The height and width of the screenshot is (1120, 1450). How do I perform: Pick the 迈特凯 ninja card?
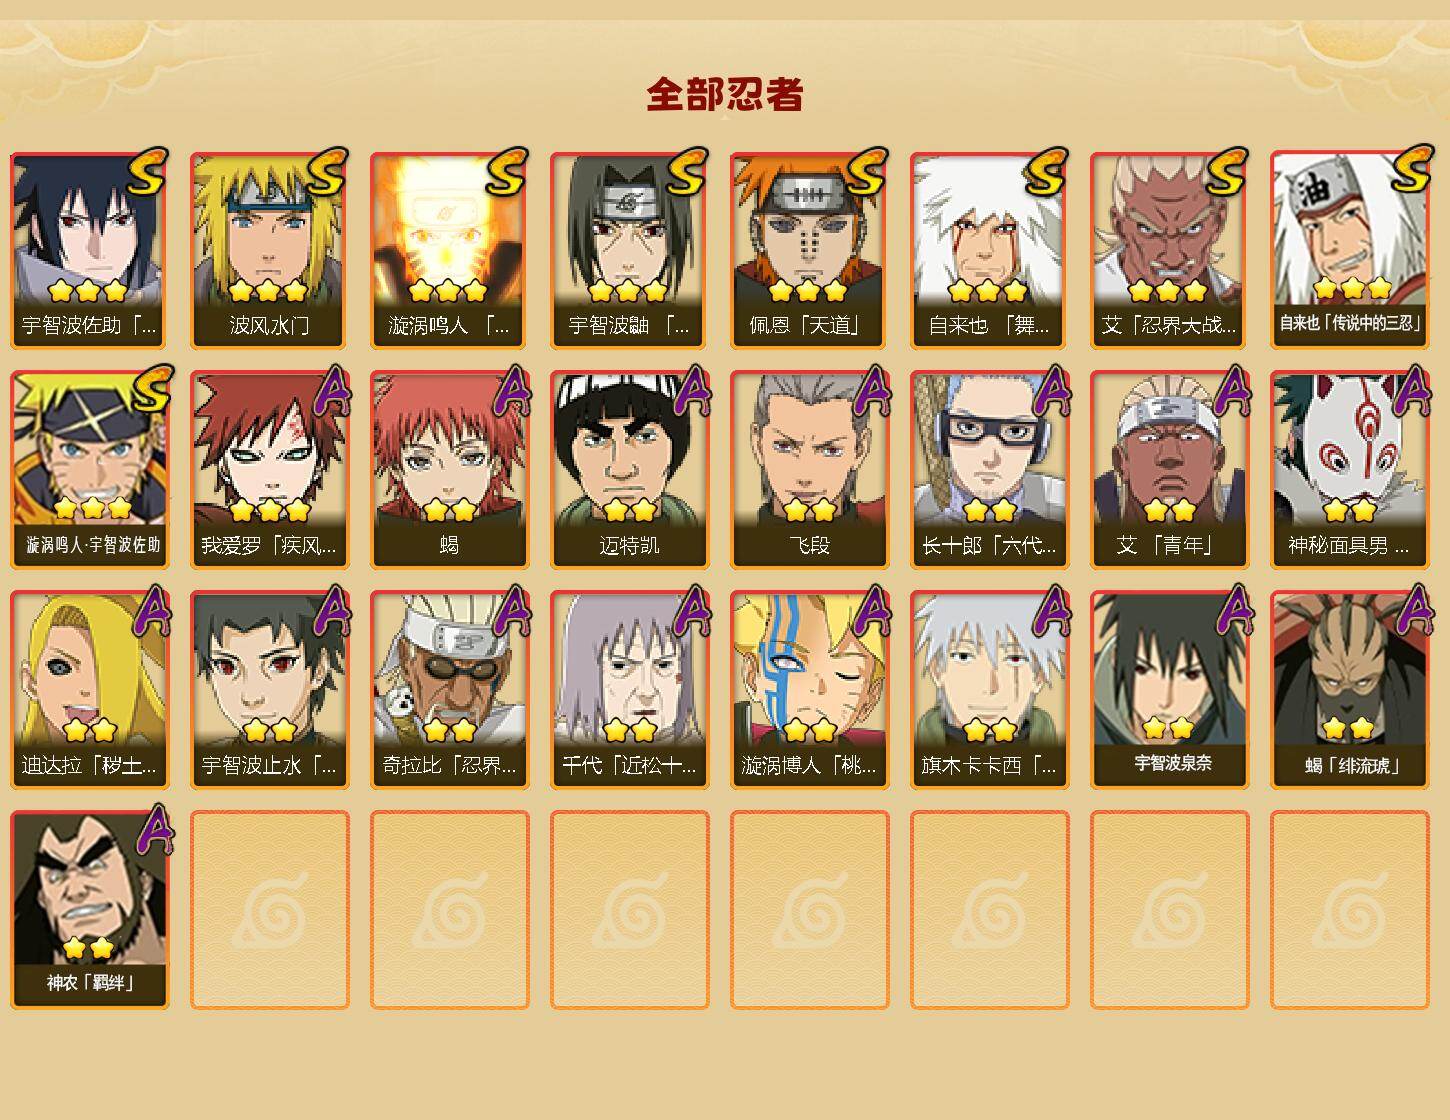629,470
